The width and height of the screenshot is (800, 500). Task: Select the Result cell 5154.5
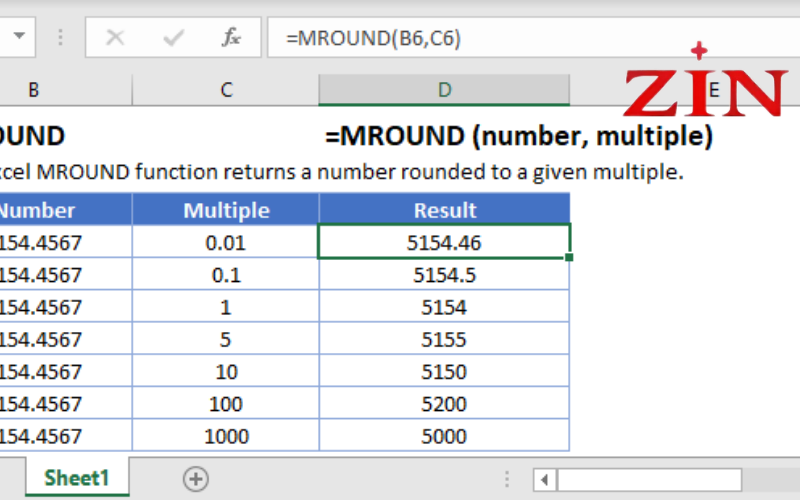coord(444,274)
